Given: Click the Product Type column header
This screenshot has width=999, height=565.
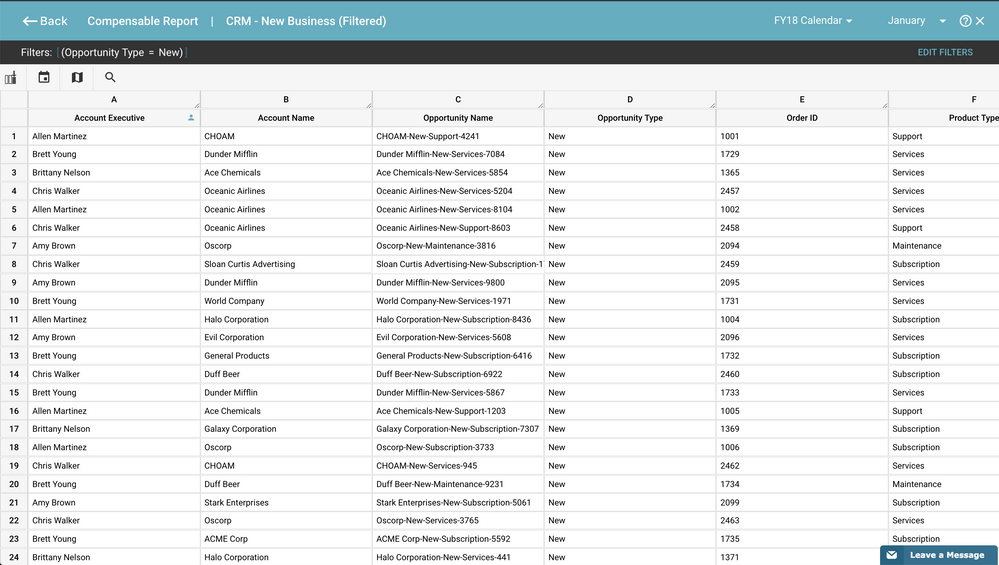Looking at the screenshot, I should (x=944, y=118).
